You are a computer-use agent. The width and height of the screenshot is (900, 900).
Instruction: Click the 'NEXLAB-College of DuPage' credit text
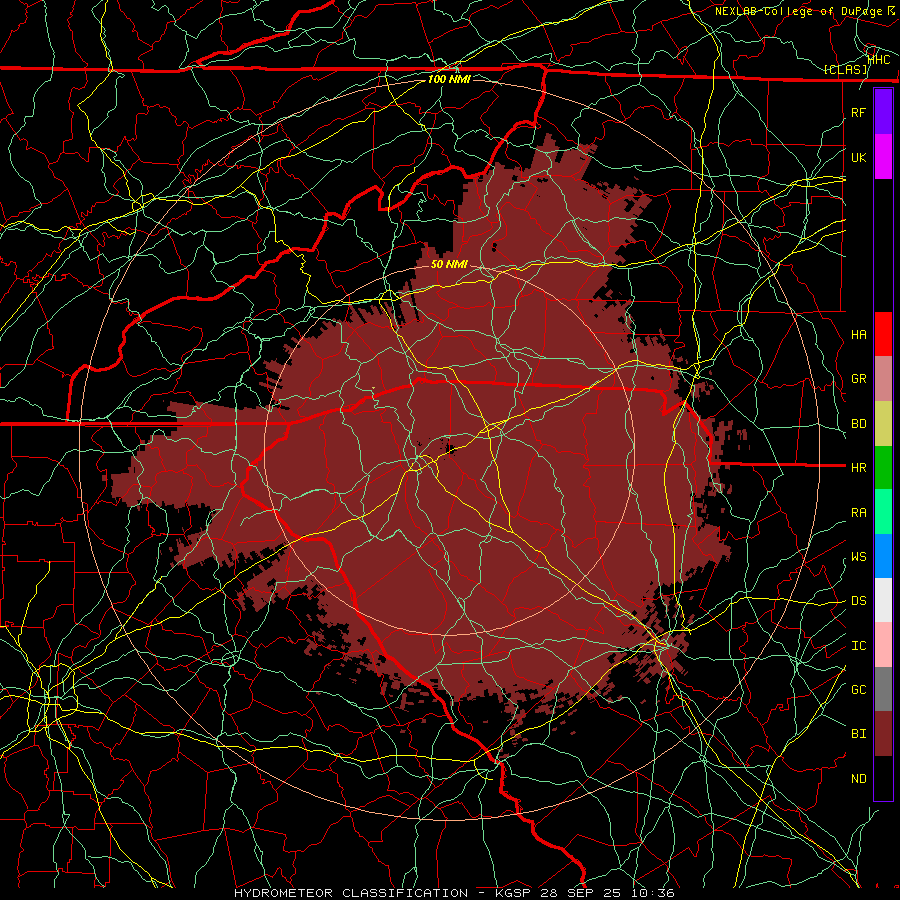[x=798, y=11]
